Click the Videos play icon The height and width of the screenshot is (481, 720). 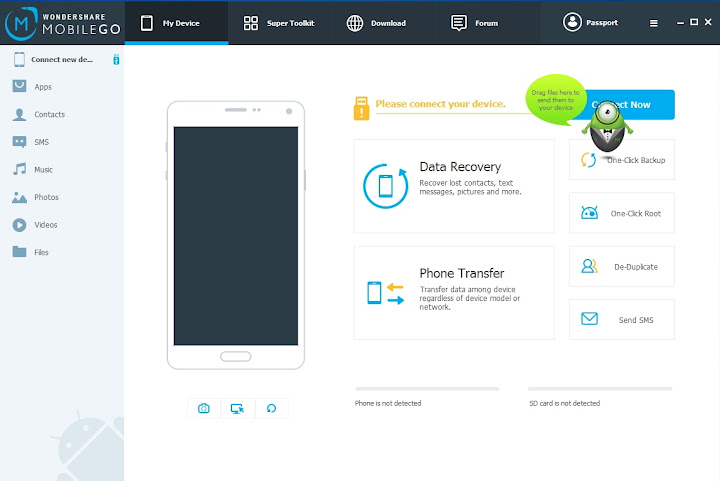pyautogui.click(x=19, y=225)
